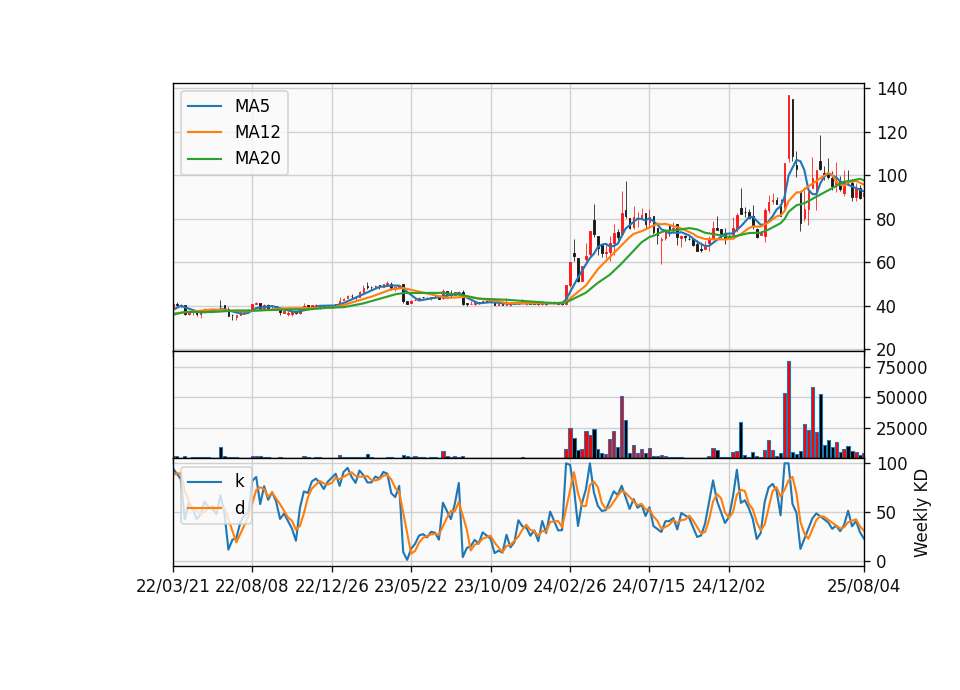Click the 23/05/22 date tick label
Viewport: 960px width, 690px height.
(x=411, y=586)
